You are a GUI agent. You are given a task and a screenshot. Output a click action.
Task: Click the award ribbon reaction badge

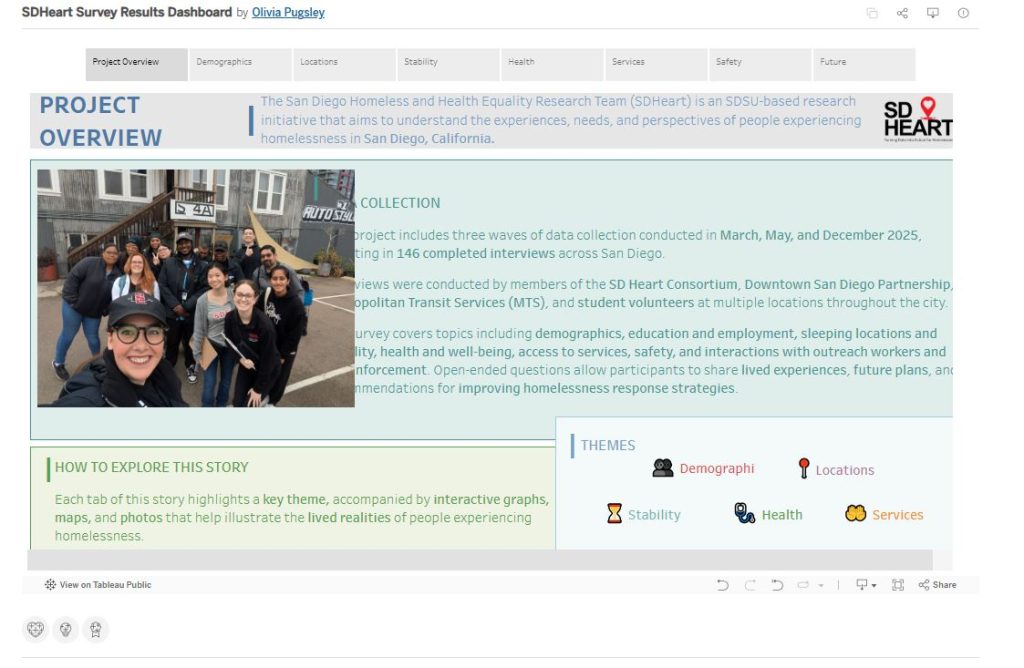[96, 629]
